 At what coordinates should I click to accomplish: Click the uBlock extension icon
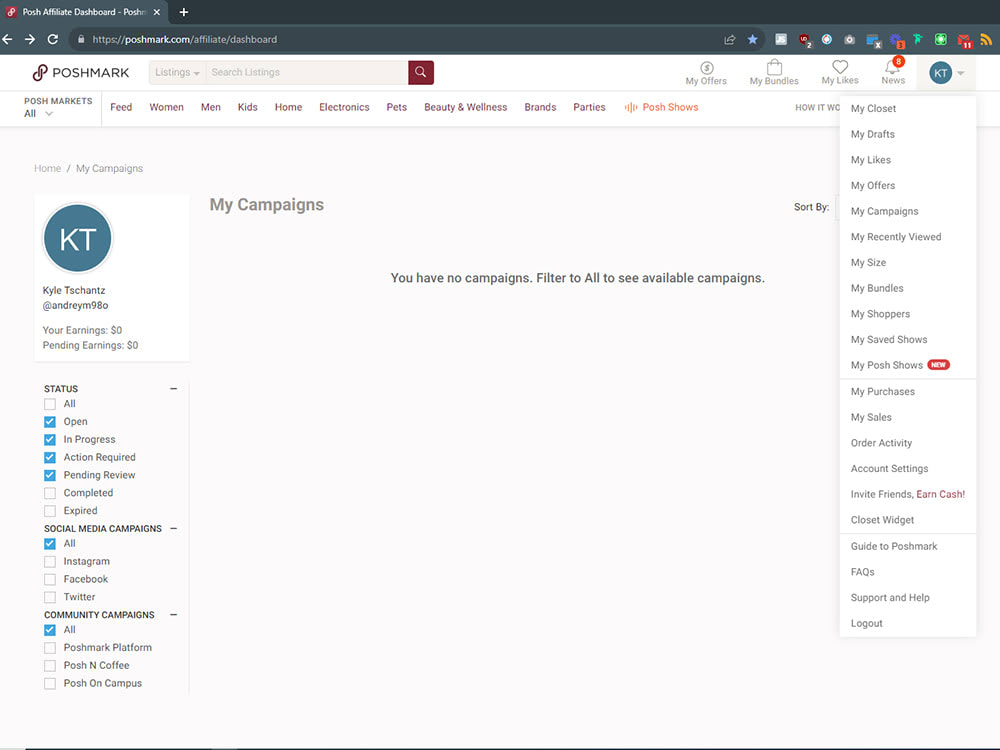click(805, 40)
